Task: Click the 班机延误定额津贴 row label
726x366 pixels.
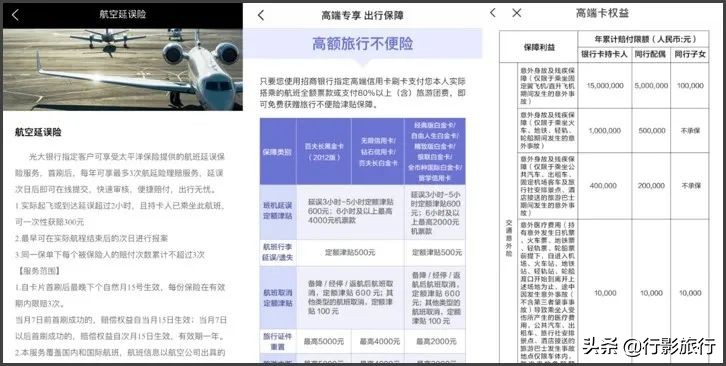Action: tap(277, 212)
